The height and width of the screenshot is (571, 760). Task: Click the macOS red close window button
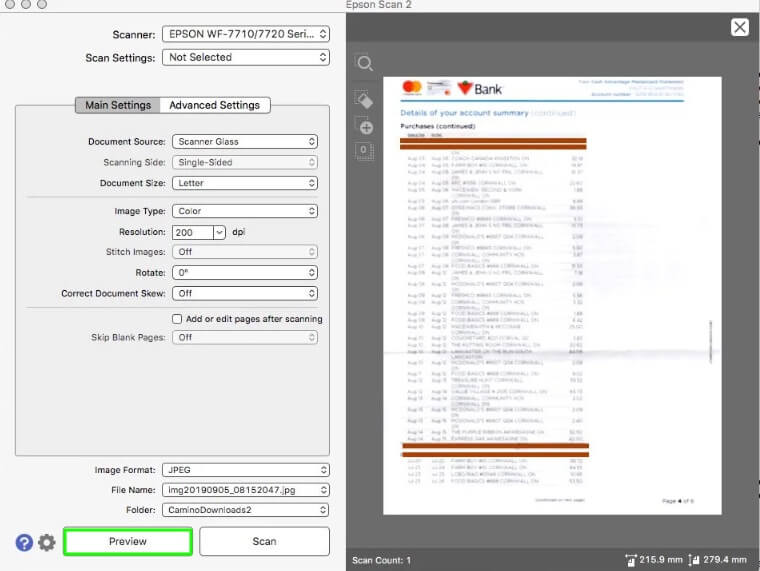click(8, 5)
